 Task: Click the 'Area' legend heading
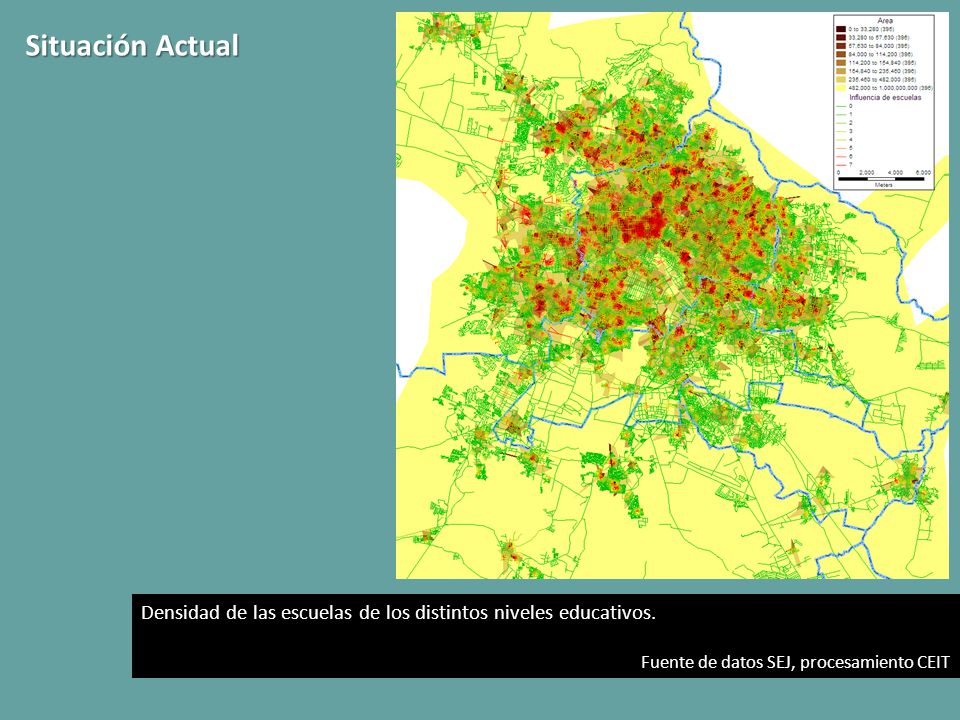pos(885,21)
